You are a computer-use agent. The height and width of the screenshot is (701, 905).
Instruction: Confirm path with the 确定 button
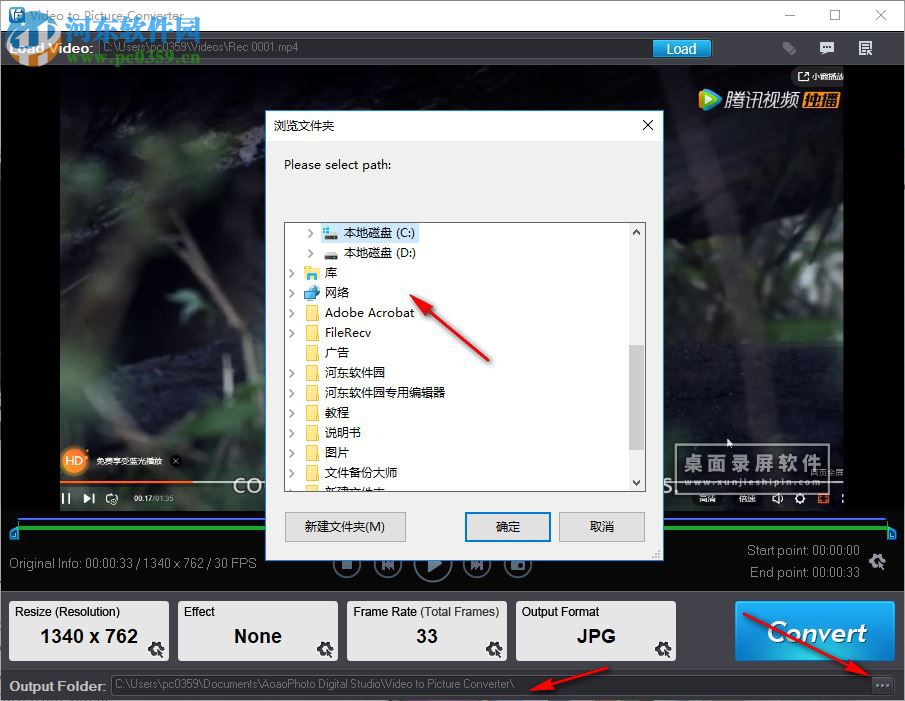tap(508, 527)
